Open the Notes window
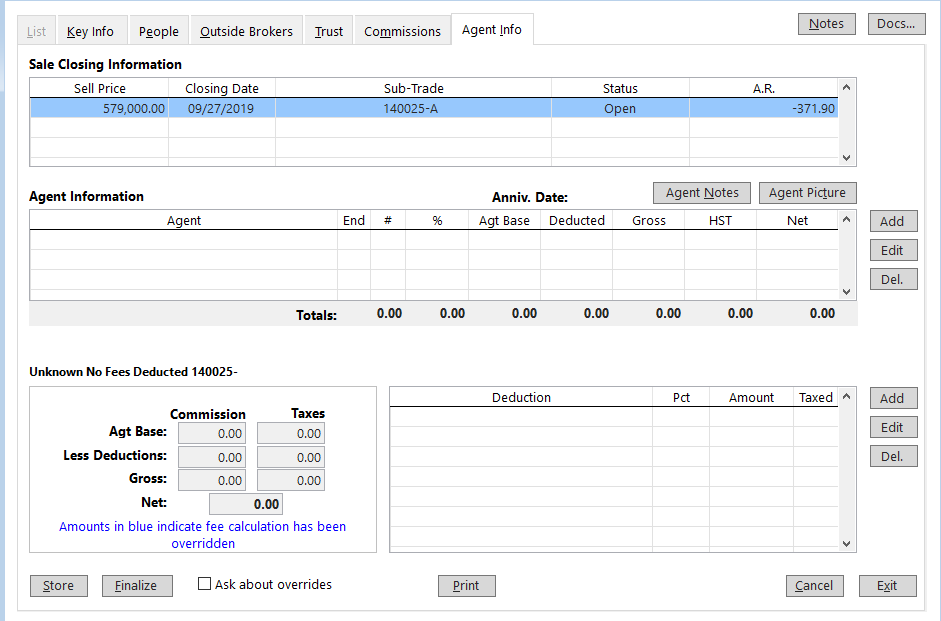Screen dimensions: 941x621 tap(826, 23)
